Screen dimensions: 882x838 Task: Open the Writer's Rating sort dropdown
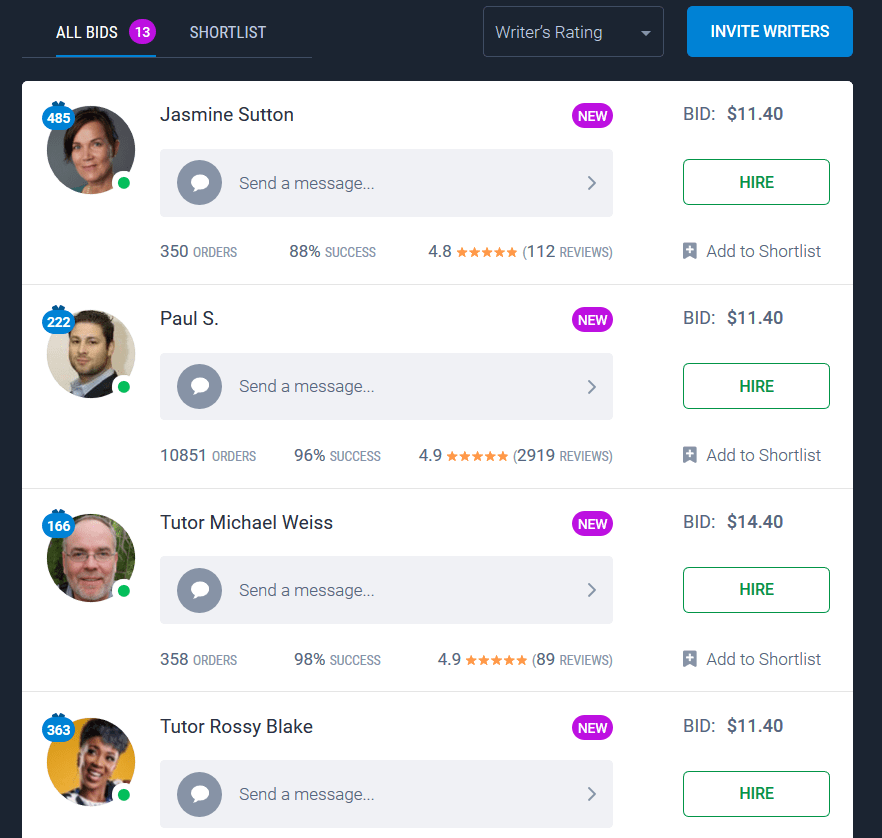[x=573, y=32]
